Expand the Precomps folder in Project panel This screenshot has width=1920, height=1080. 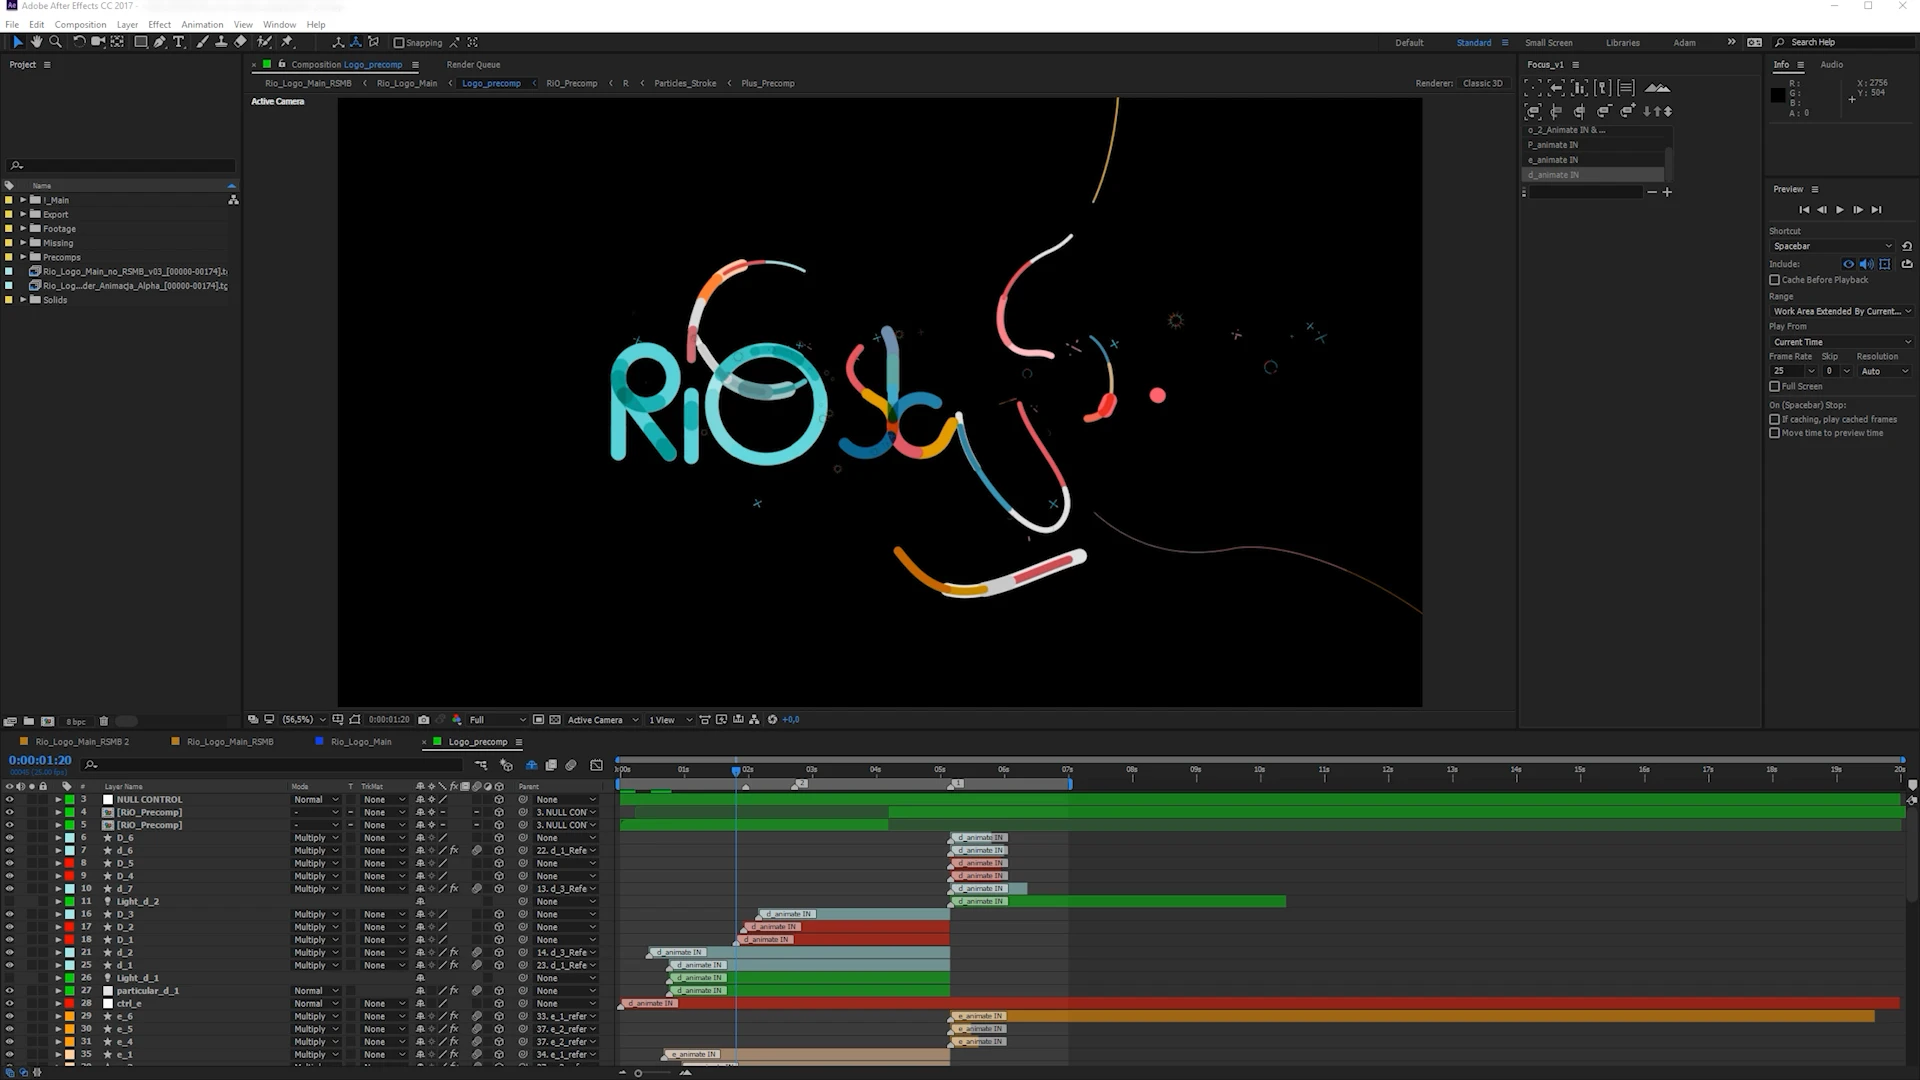click(23, 257)
